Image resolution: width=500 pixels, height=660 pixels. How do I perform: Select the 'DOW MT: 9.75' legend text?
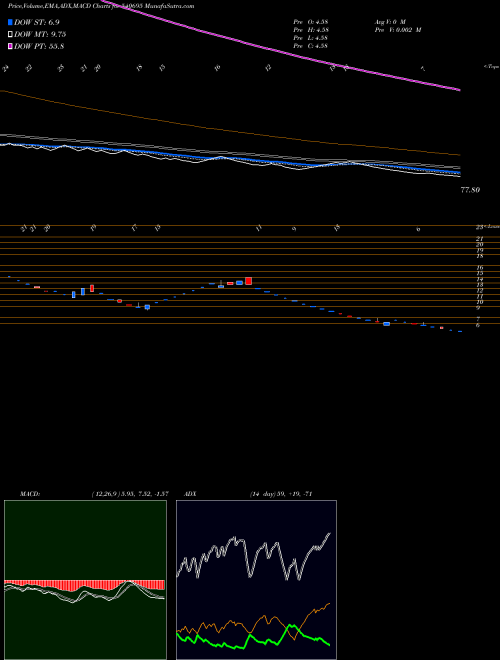tap(40, 35)
